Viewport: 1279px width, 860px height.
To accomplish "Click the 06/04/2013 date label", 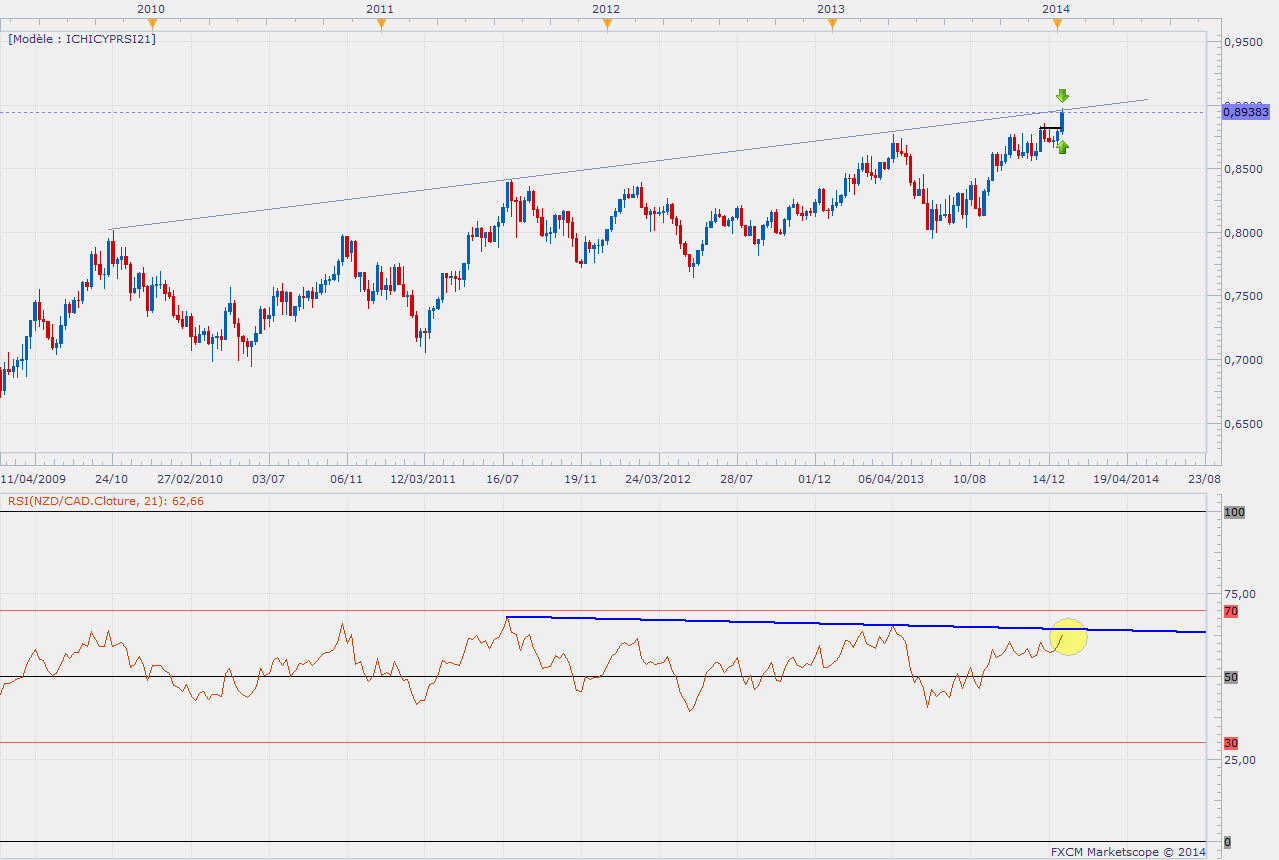I will [892, 479].
